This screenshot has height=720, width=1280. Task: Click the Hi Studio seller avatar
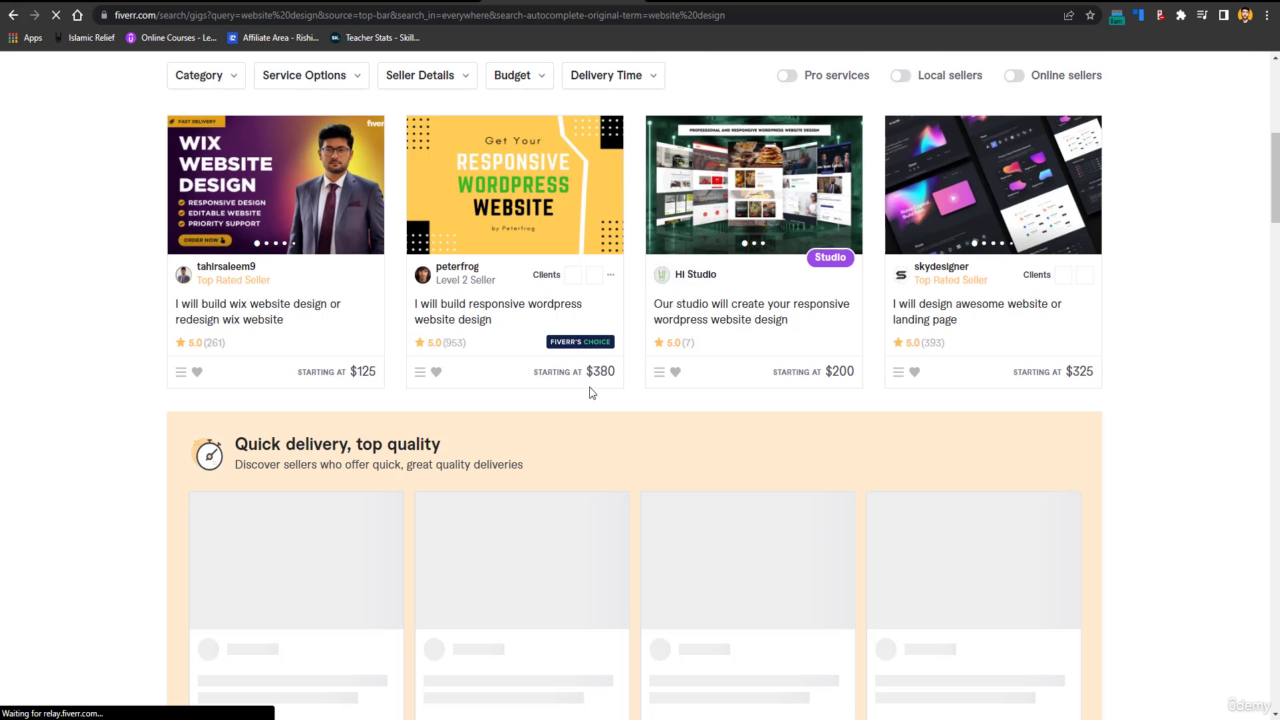point(662,275)
